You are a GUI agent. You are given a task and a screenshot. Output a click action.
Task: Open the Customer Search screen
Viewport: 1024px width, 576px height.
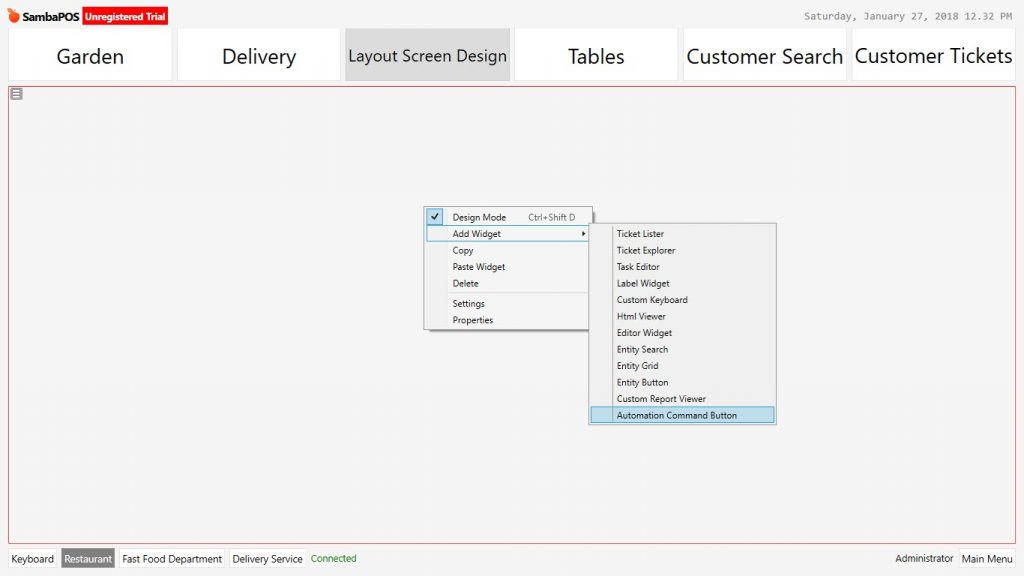click(x=765, y=56)
